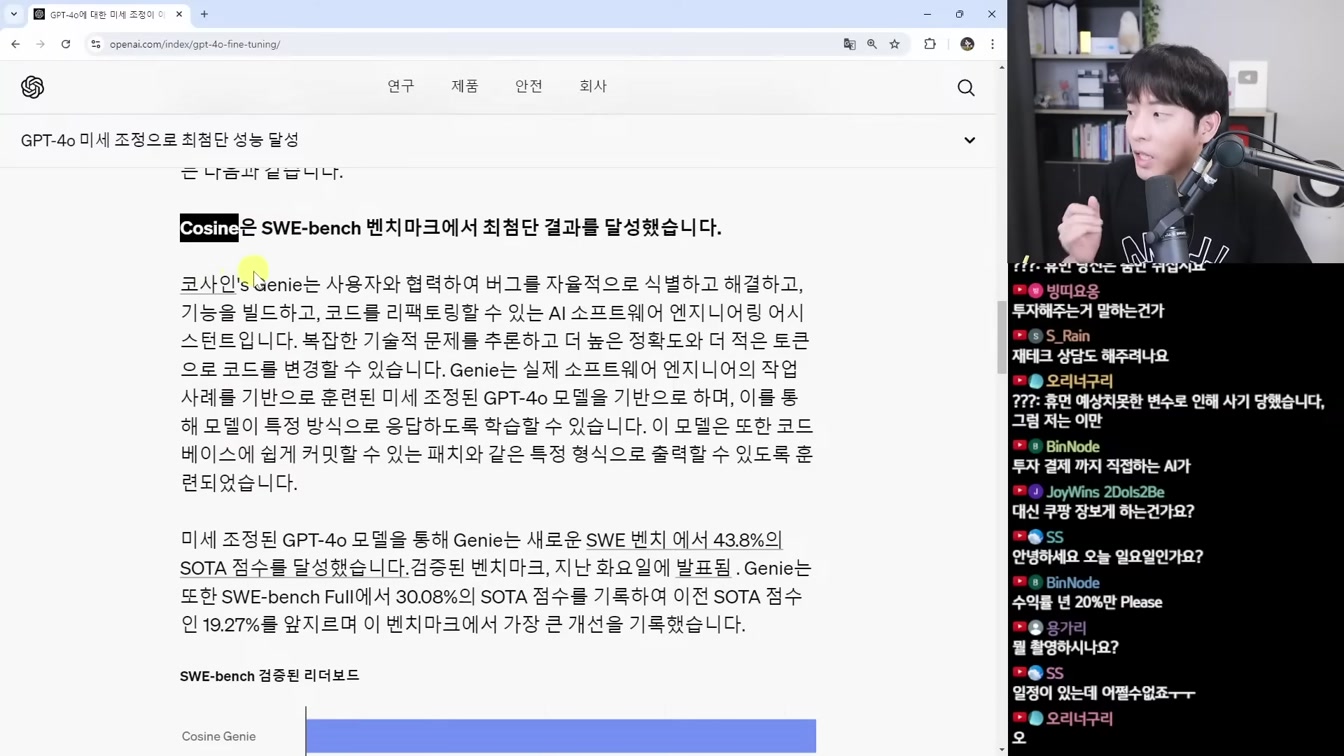The height and width of the screenshot is (756, 1344).
Task: Click the page vertical scrollbar thumb
Action: click(x=1002, y=337)
